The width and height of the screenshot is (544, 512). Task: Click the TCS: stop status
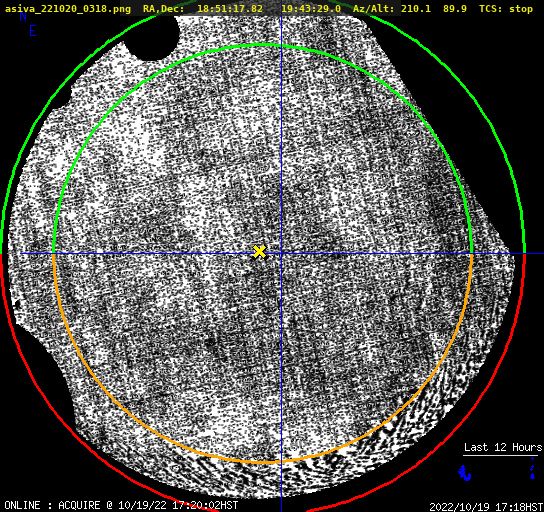pos(506,9)
